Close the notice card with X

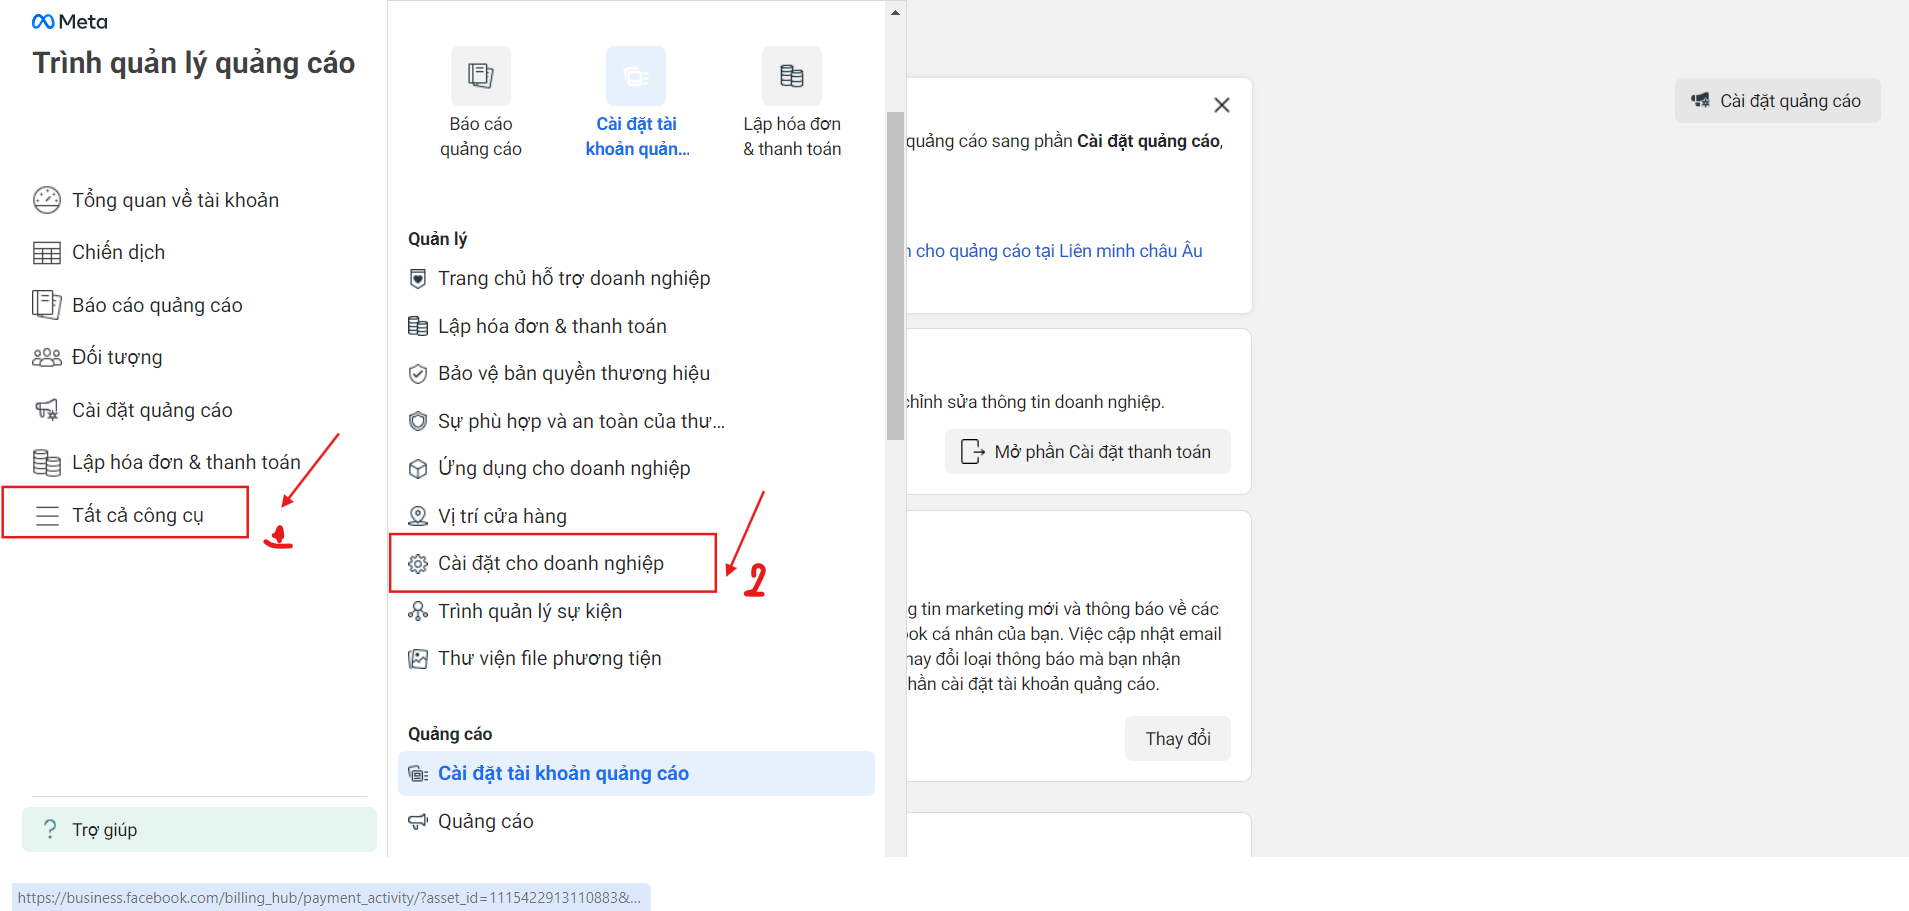pos(1222,105)
